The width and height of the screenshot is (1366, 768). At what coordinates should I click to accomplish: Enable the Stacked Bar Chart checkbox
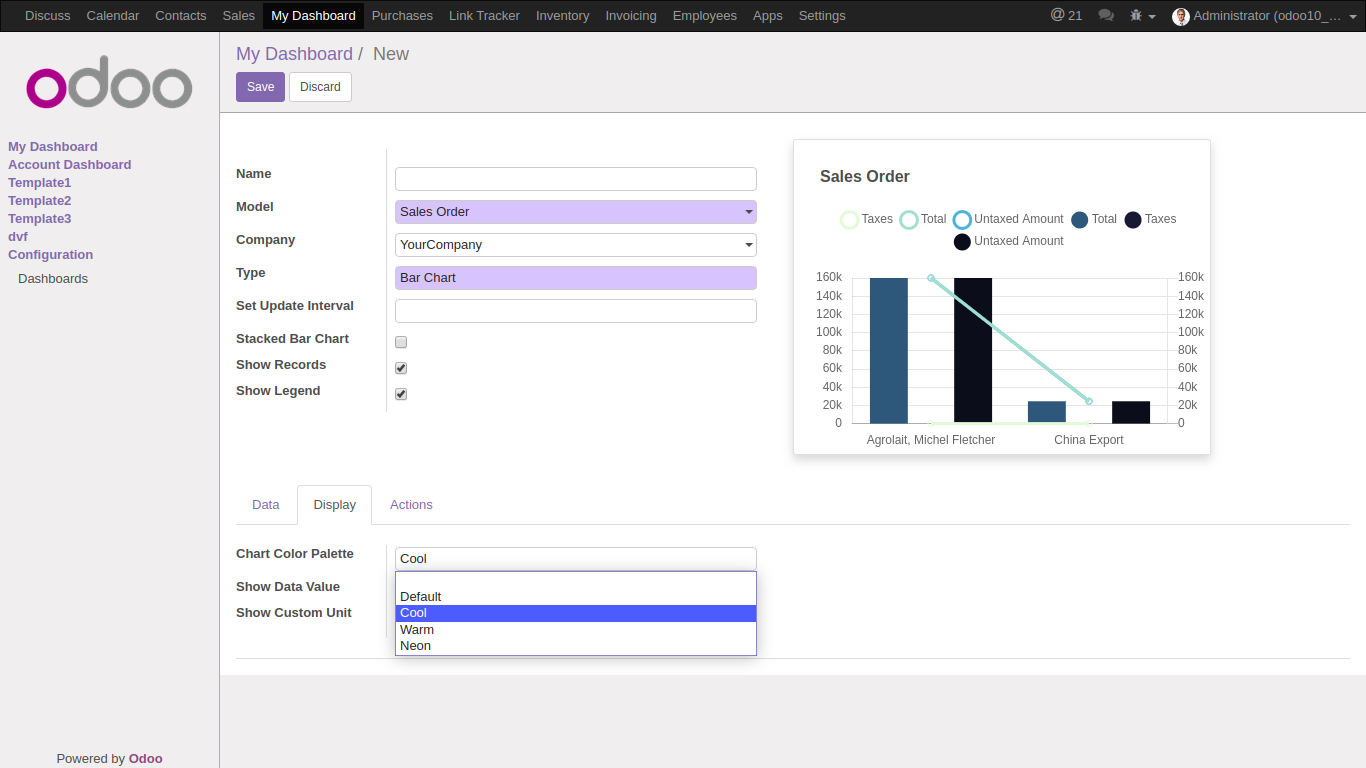tap(401, 342)
